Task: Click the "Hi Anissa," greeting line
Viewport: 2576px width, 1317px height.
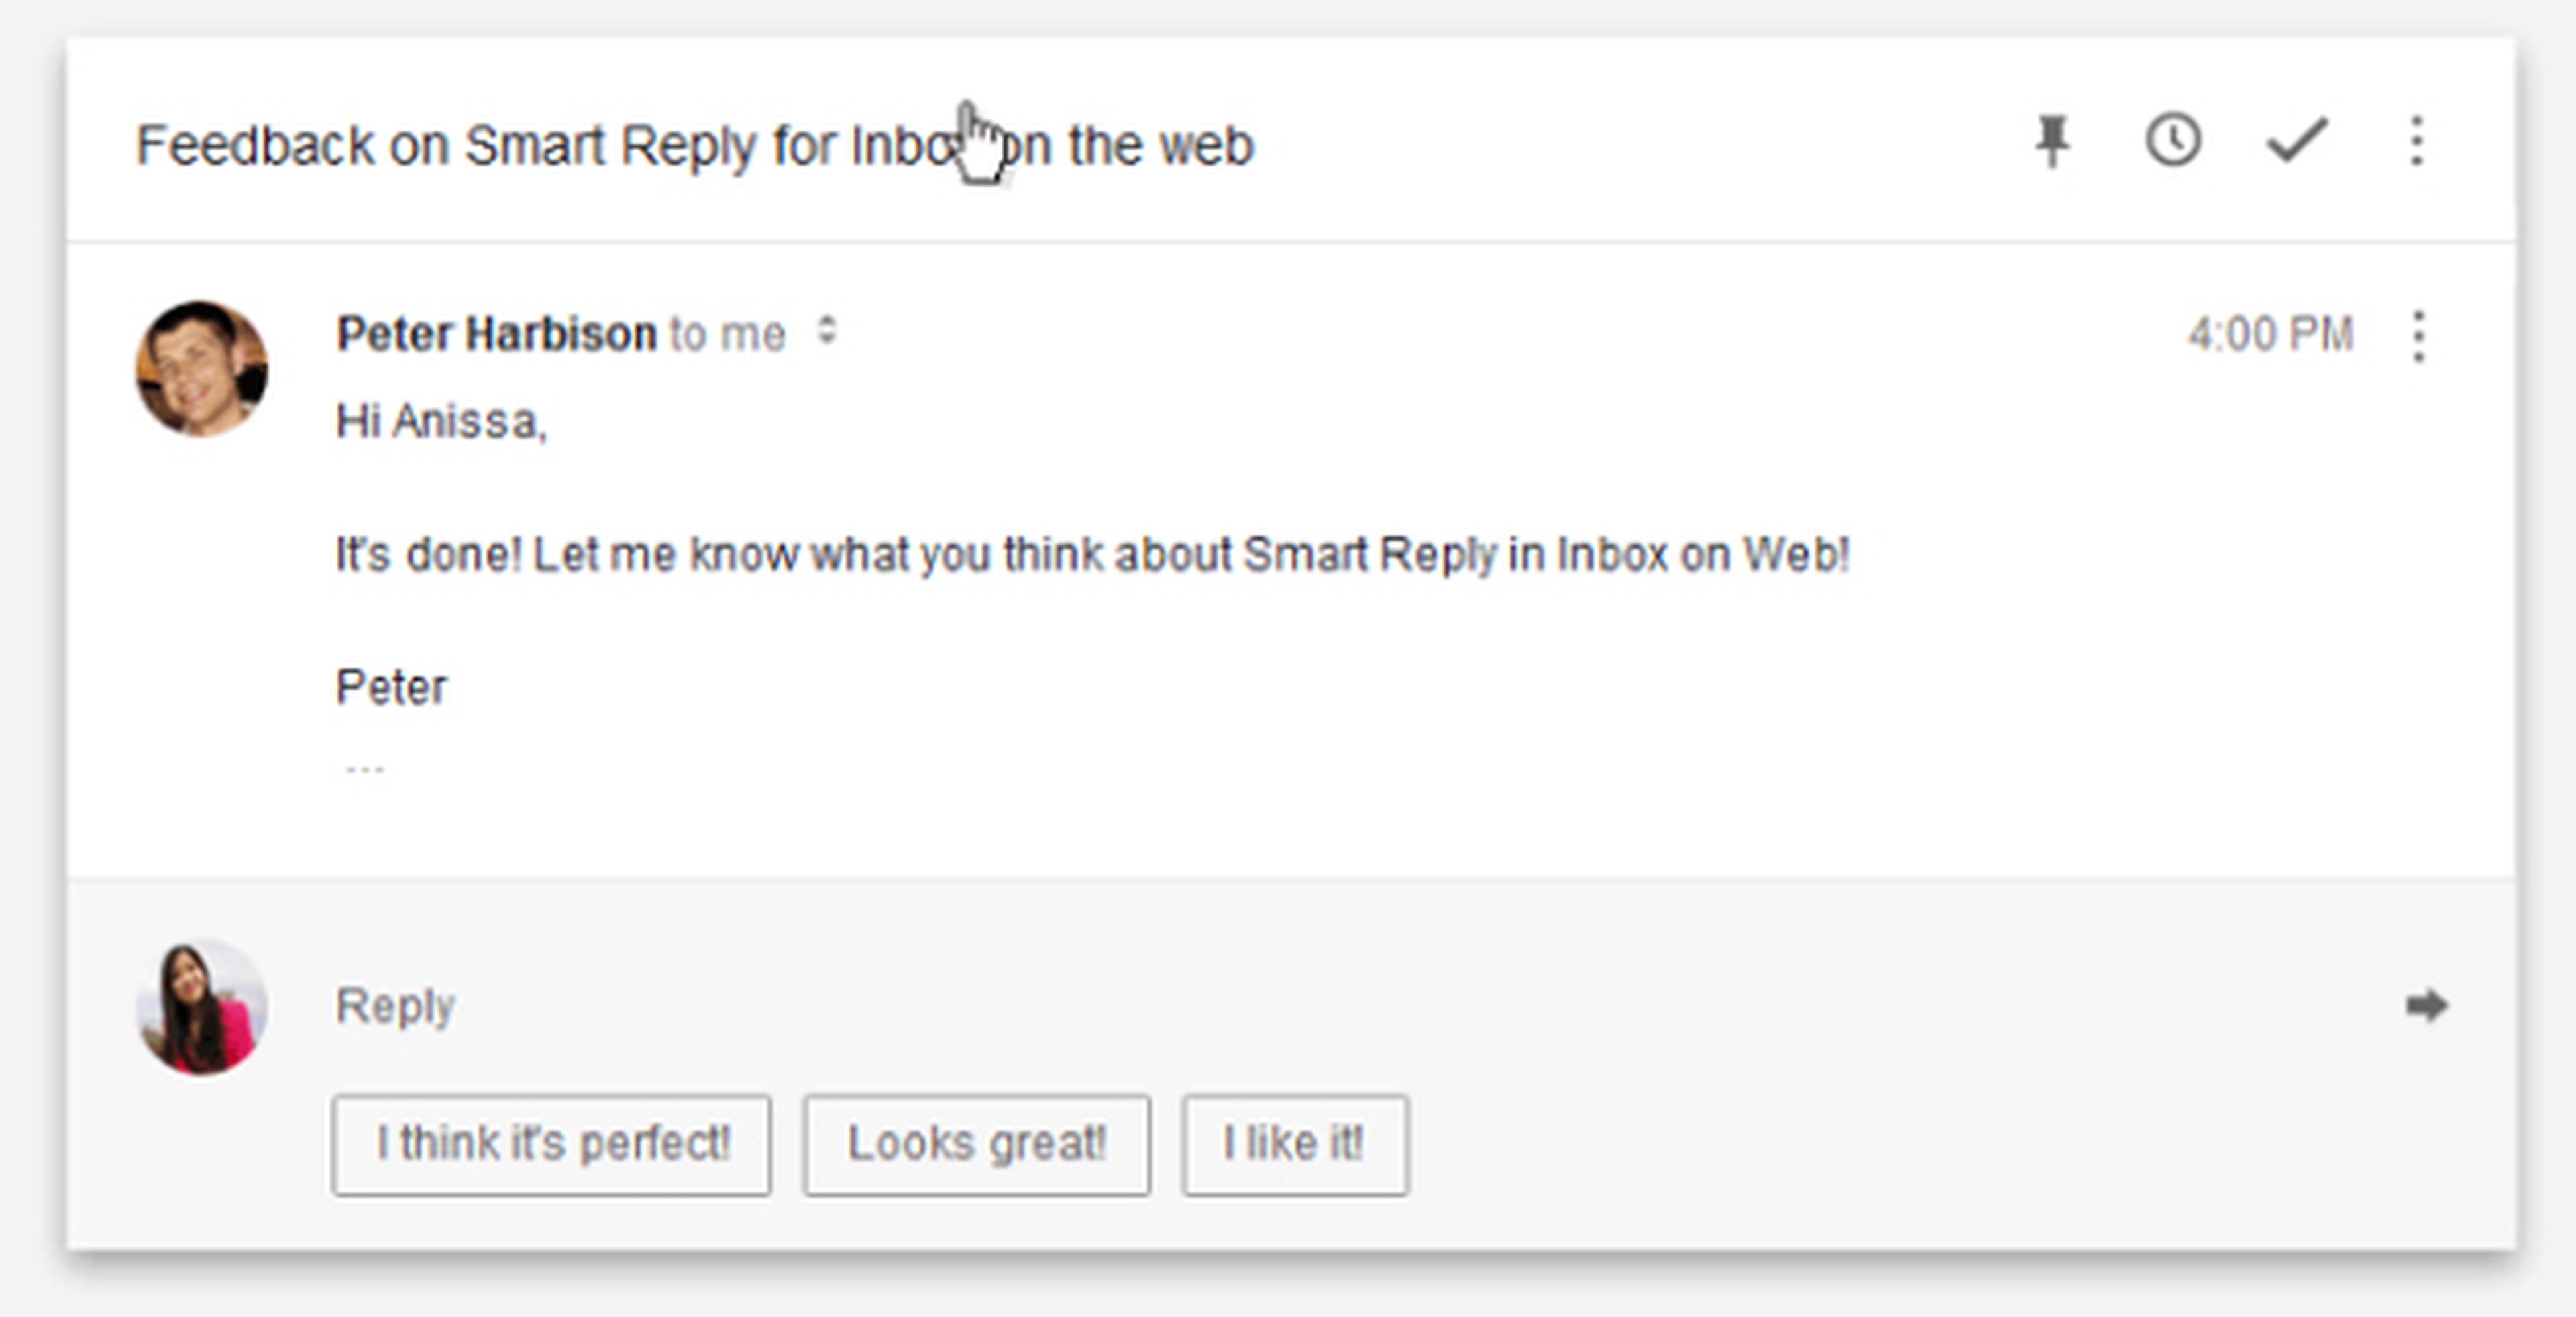Action: [442, 421]
